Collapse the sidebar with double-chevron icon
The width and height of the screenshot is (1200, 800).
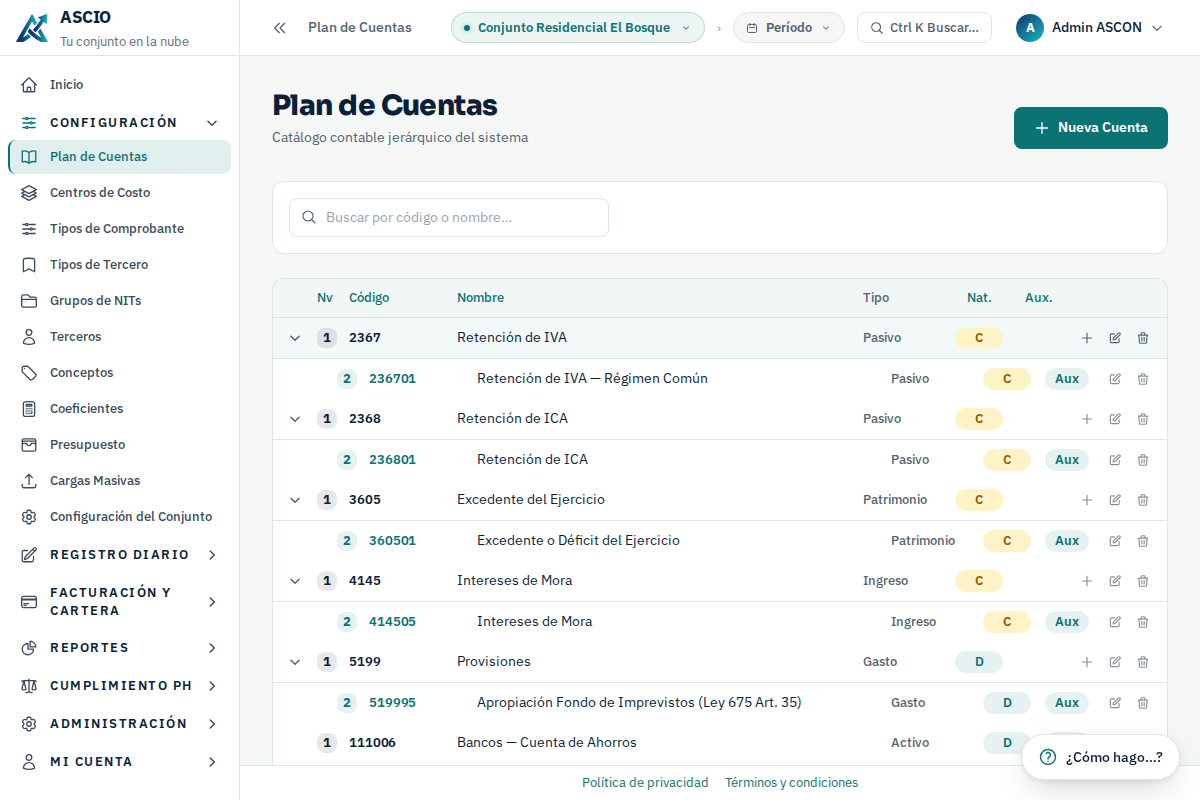pos(280,28)
